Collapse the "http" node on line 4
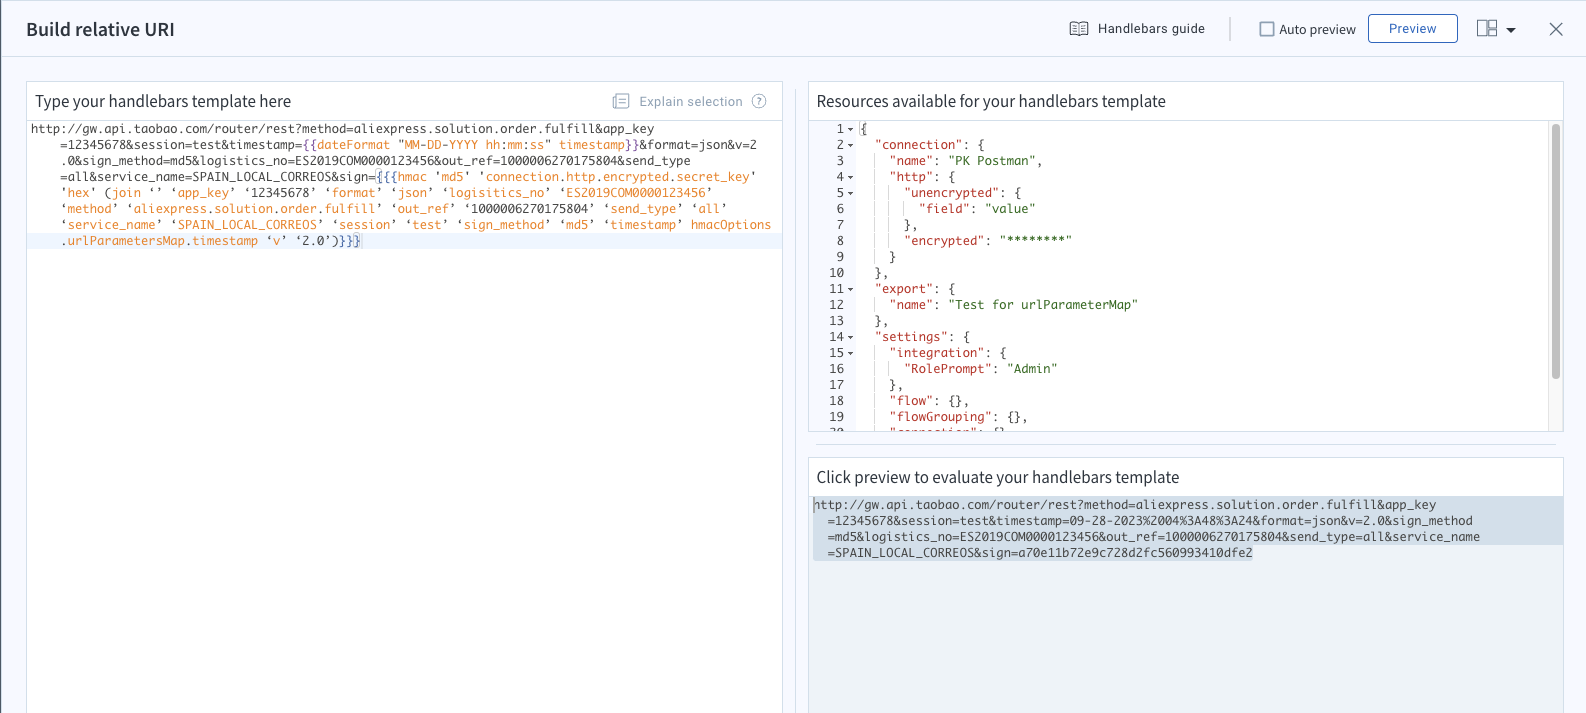This screenshot has height=713, width=1586. [x=851, y=177]
